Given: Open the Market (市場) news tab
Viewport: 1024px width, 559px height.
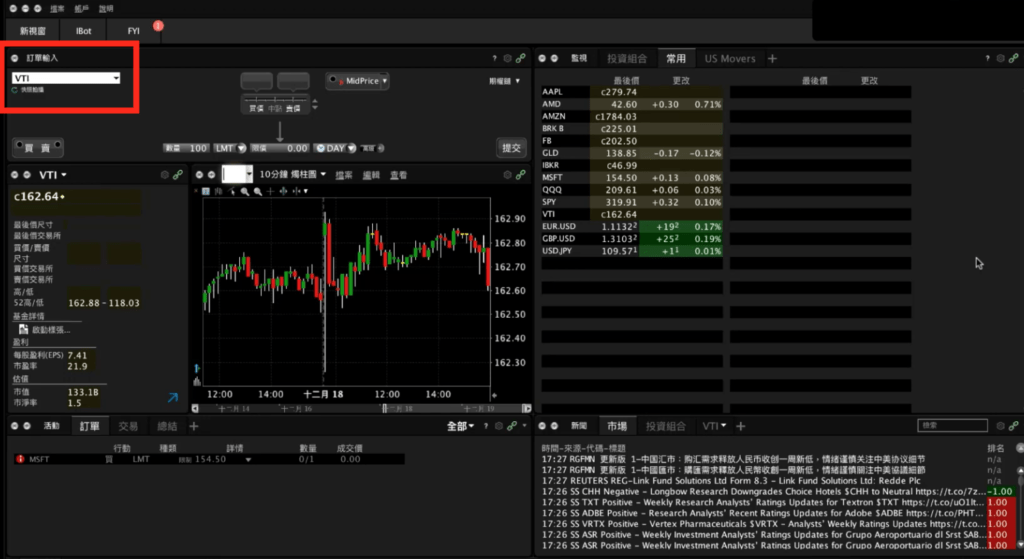Looking at the screenshot, I should point(616,426).
